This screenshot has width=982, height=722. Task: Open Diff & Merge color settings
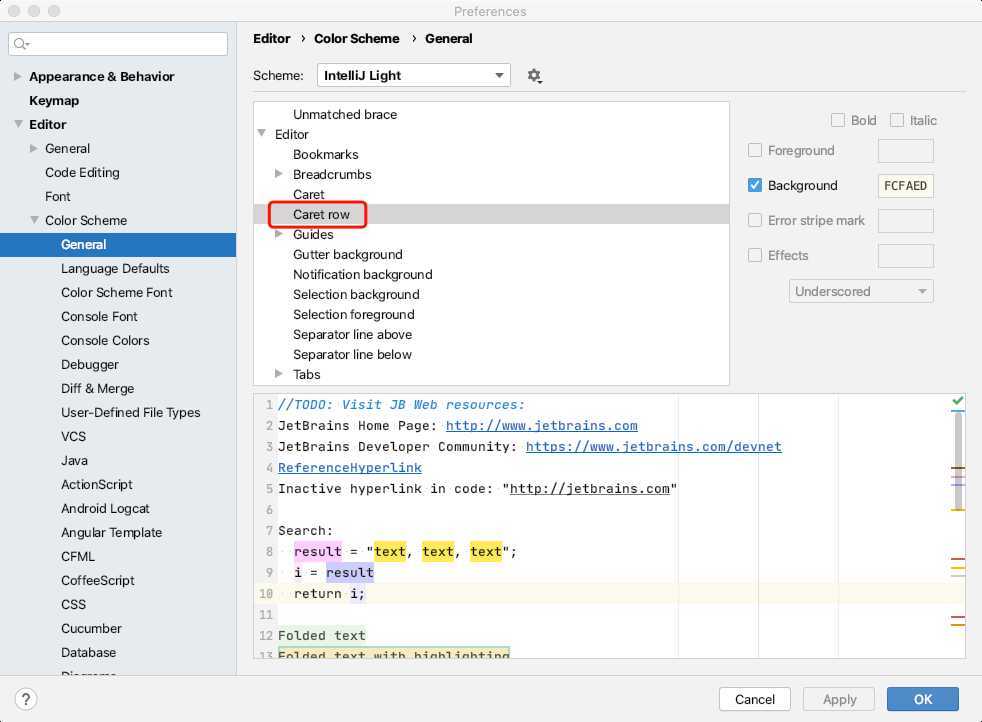click(98, 388)
